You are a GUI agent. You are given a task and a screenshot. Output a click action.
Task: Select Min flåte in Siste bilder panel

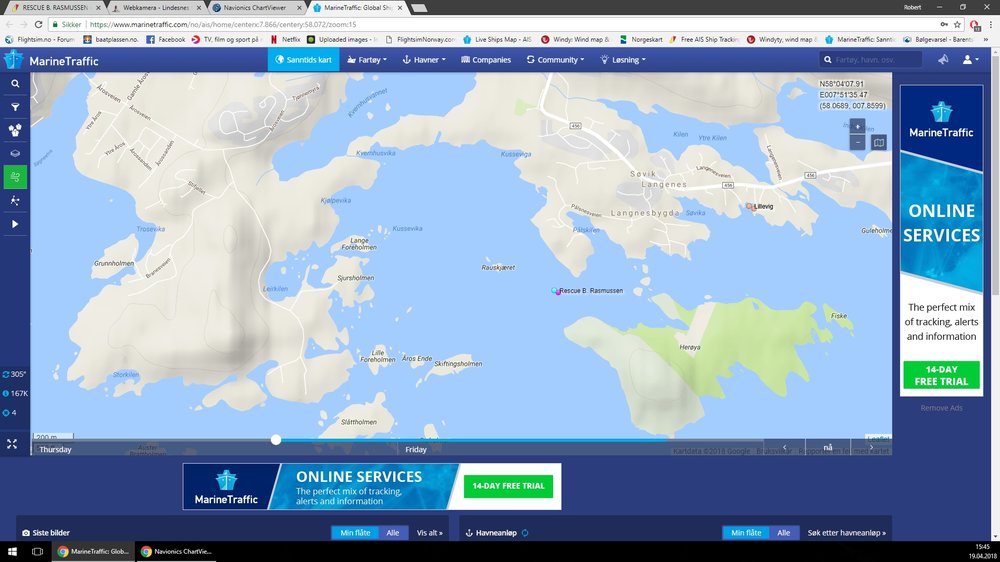coord(355,533)
